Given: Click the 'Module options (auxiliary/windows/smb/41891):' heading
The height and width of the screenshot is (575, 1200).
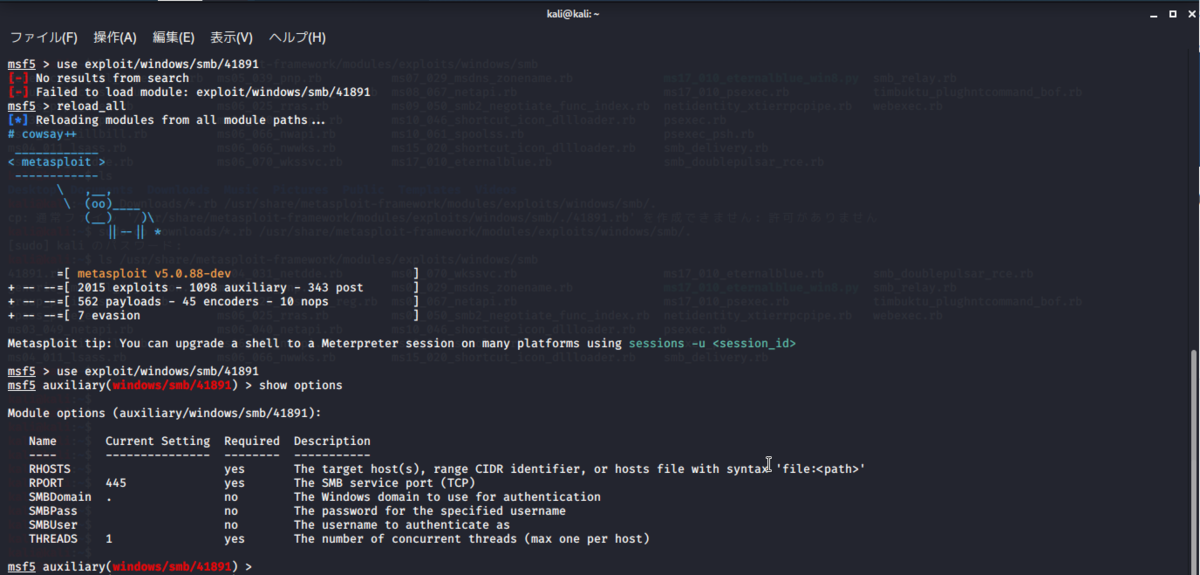Looking at the screenshot, I should pyautogui.click(x=164, y=413).
